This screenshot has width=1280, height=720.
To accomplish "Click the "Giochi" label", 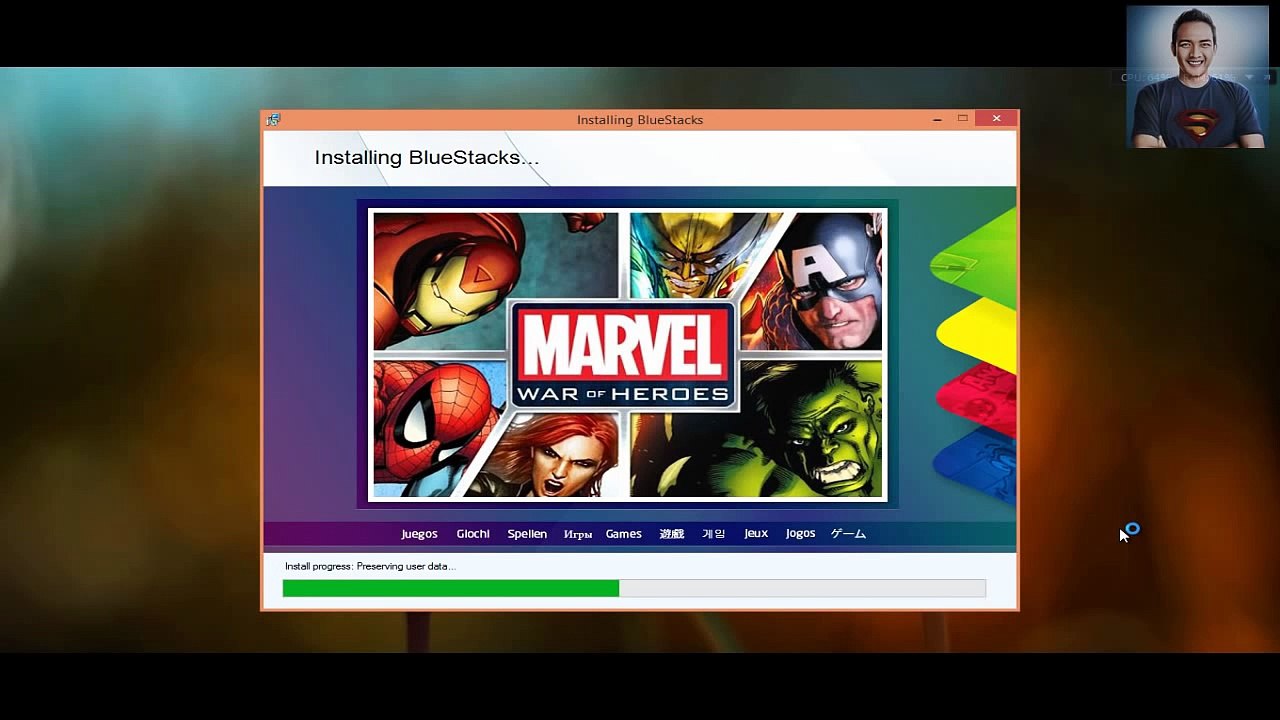I will click(473, 534).
